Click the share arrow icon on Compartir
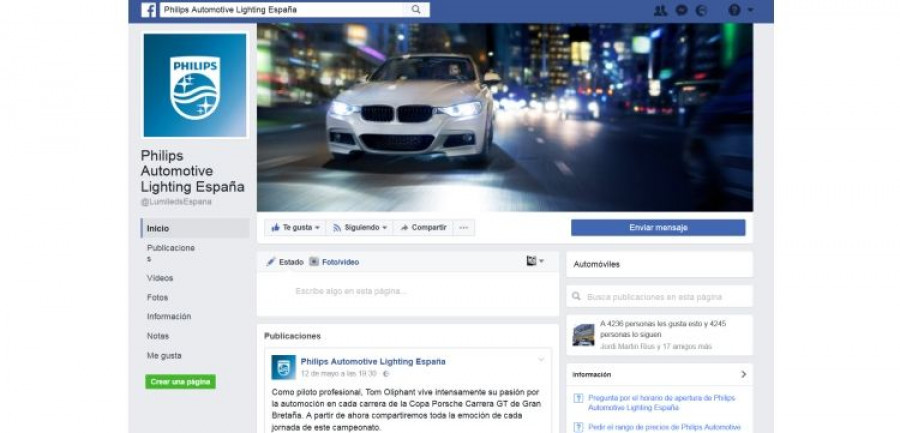The image size is (900, 433). click(404, 228)
